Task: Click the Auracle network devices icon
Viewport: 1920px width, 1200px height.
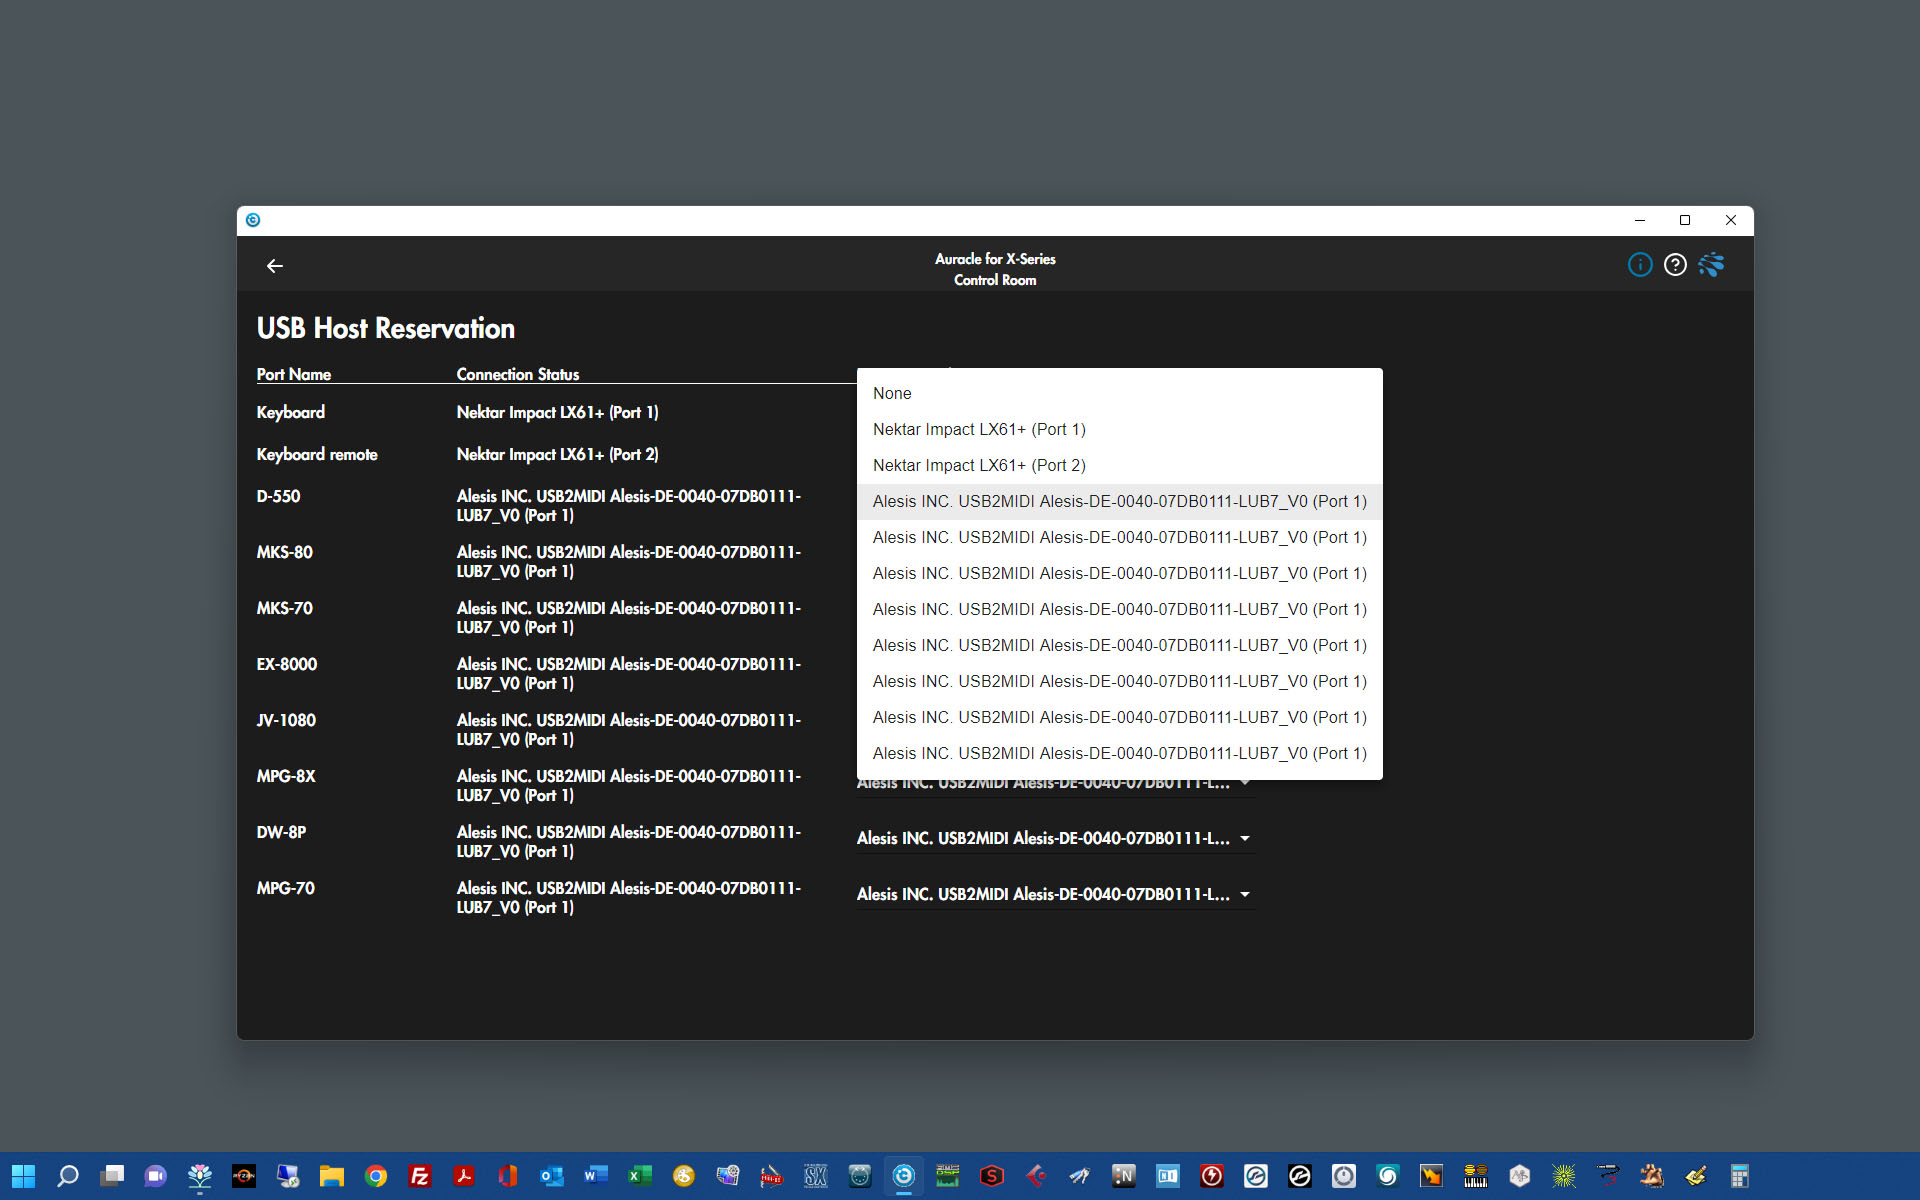Action: [1711, 265]
